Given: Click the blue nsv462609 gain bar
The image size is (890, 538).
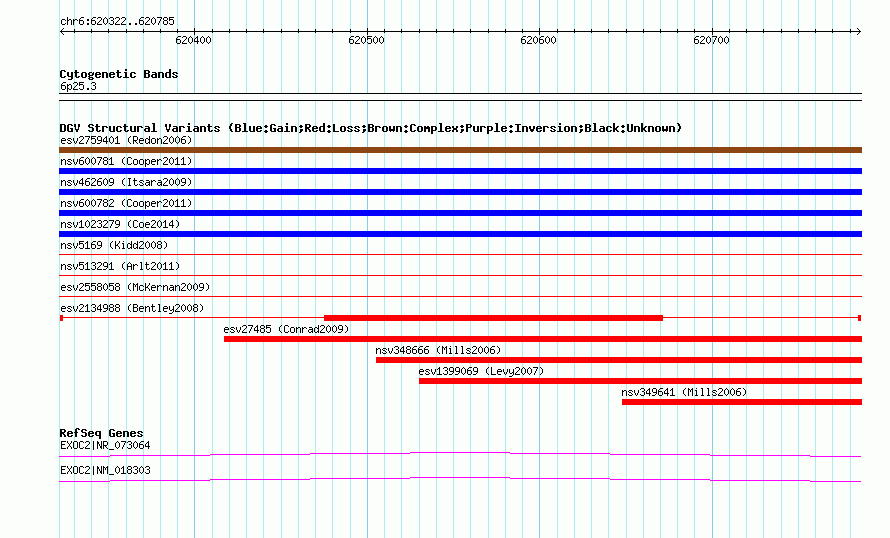Looking at the screenshot, I should click(460, 192).
